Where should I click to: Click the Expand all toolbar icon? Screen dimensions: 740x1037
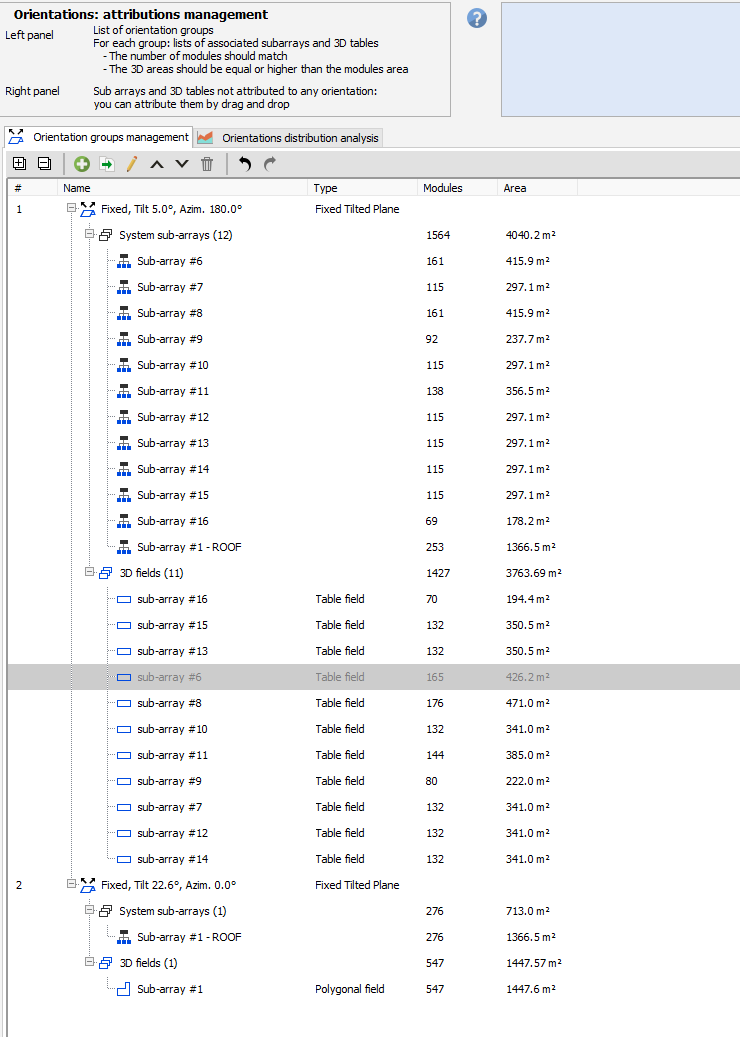(x=20, y=164)
